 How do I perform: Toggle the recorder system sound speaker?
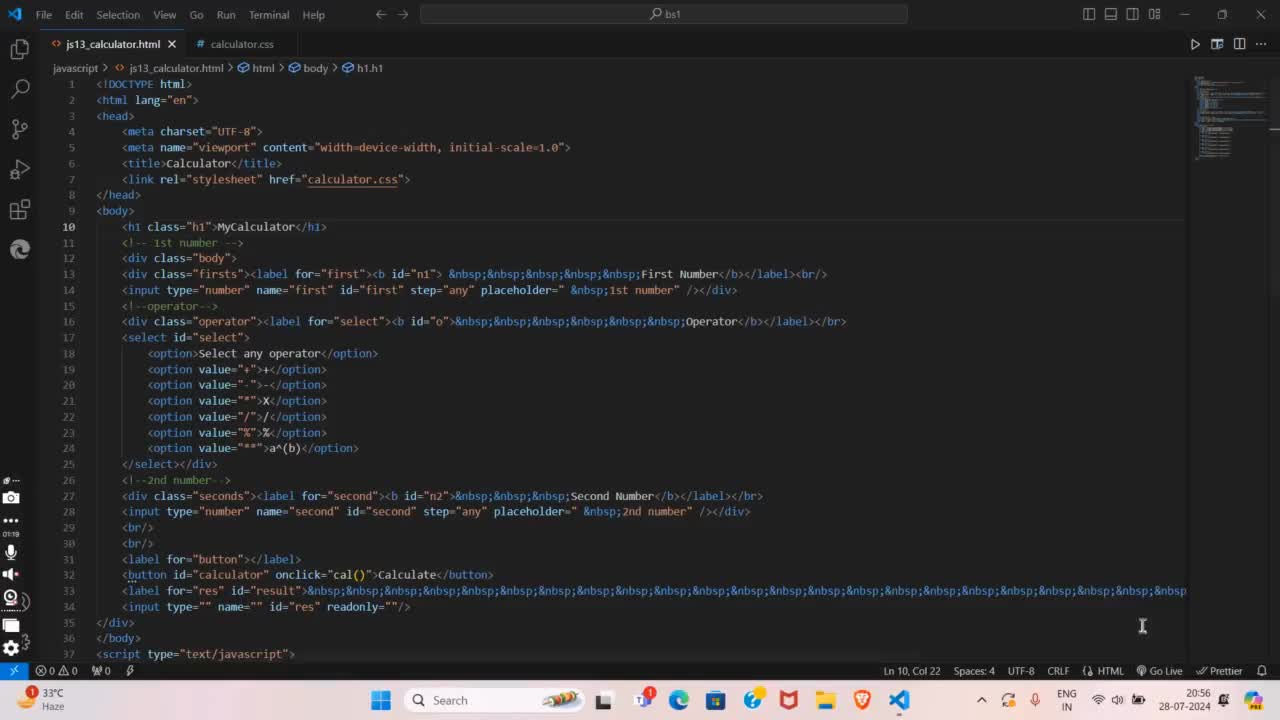pyautogui.click(x=11, y=574)
